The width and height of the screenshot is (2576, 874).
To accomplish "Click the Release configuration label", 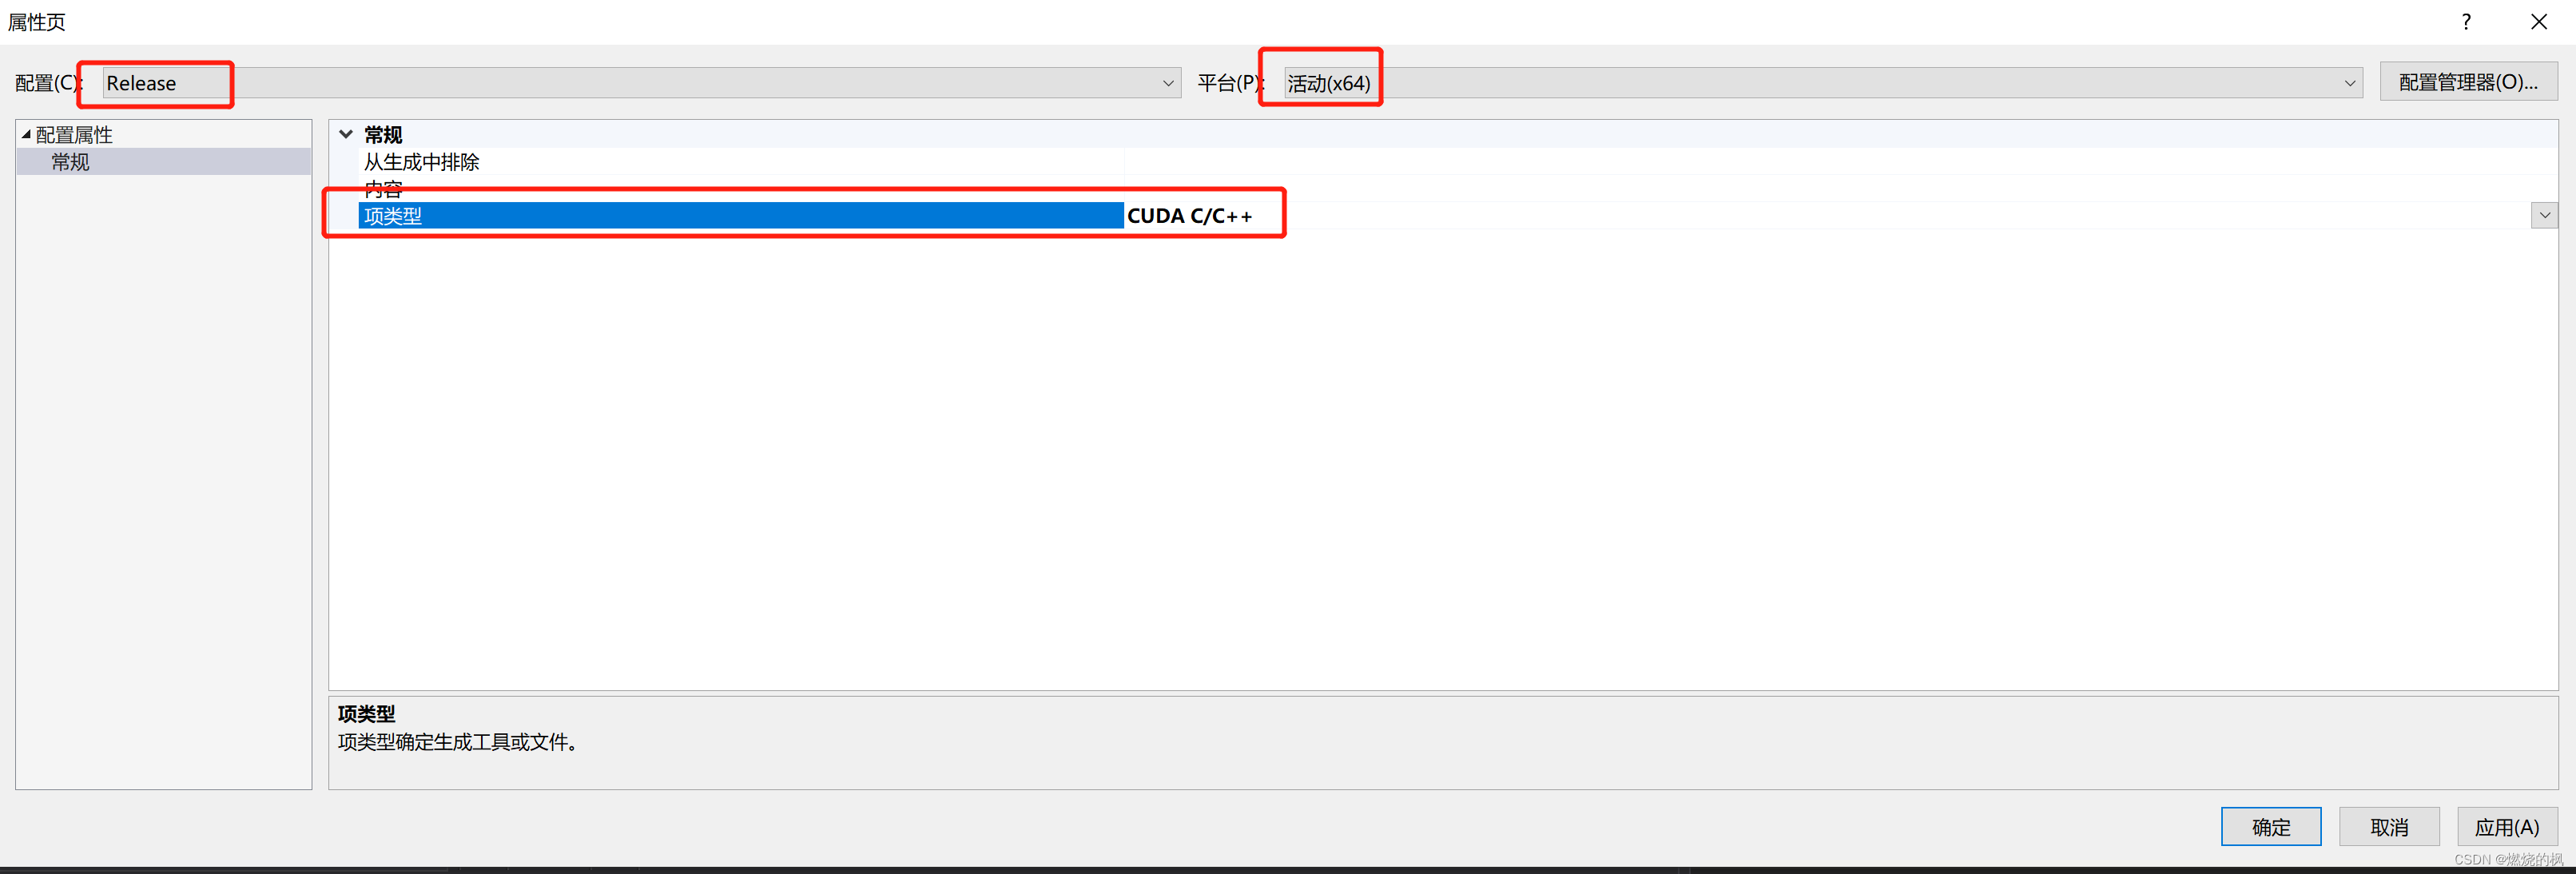I will pos(143,82).
